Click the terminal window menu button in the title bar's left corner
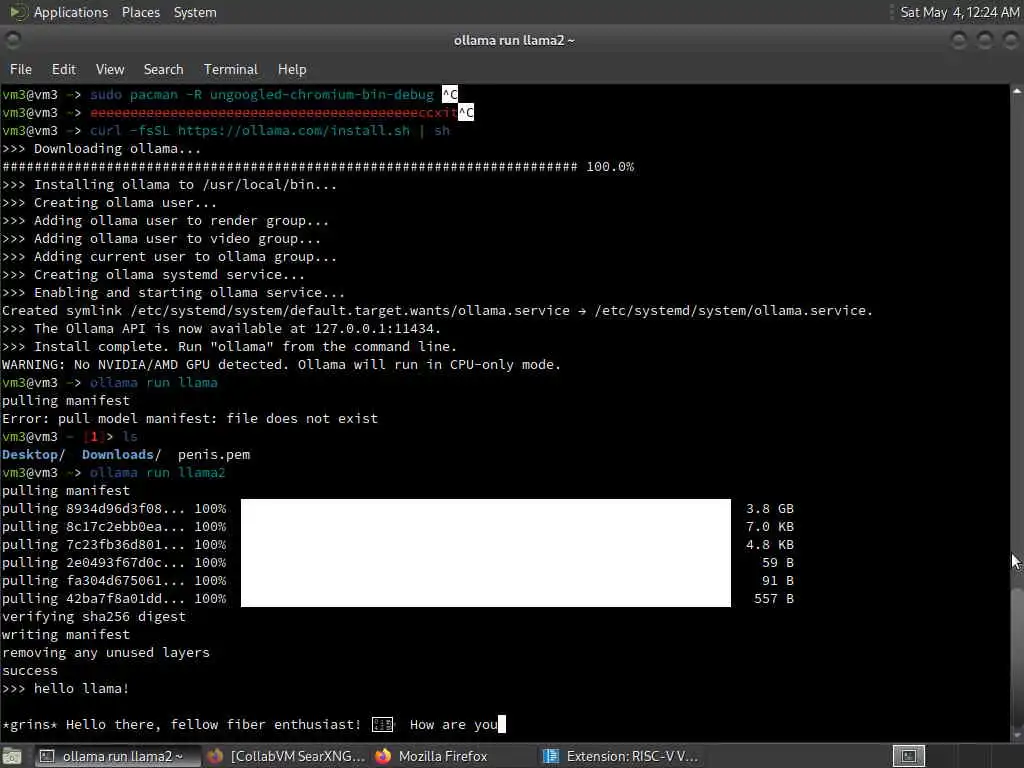 point(12,40)
